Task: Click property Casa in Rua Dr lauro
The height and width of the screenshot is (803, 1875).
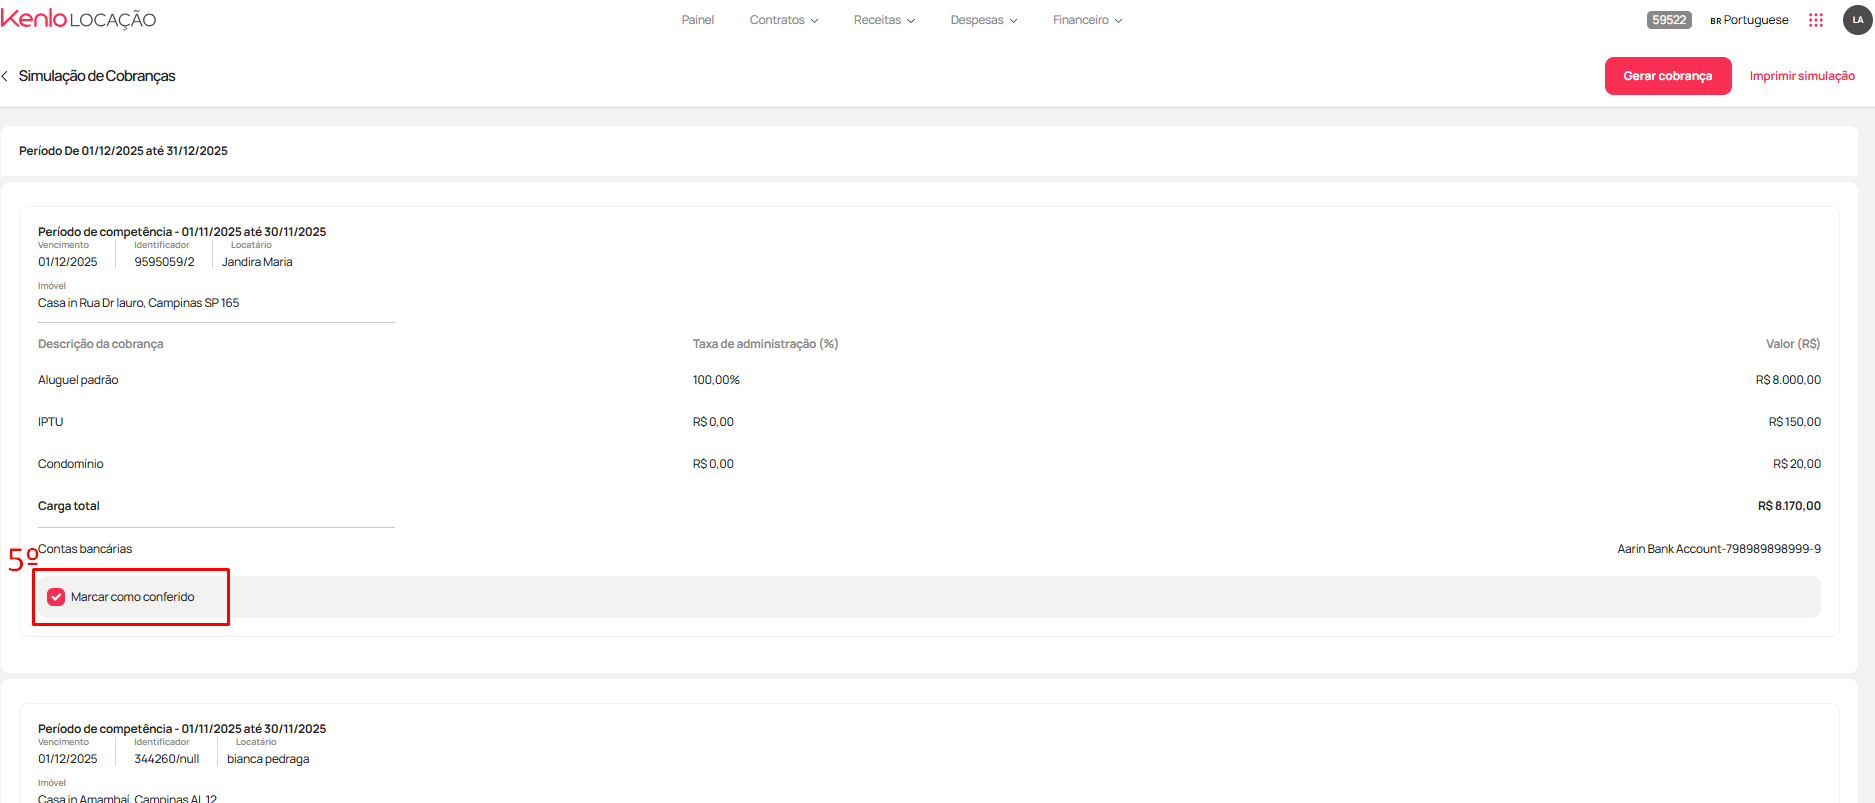Action: (x=138, y=303)
